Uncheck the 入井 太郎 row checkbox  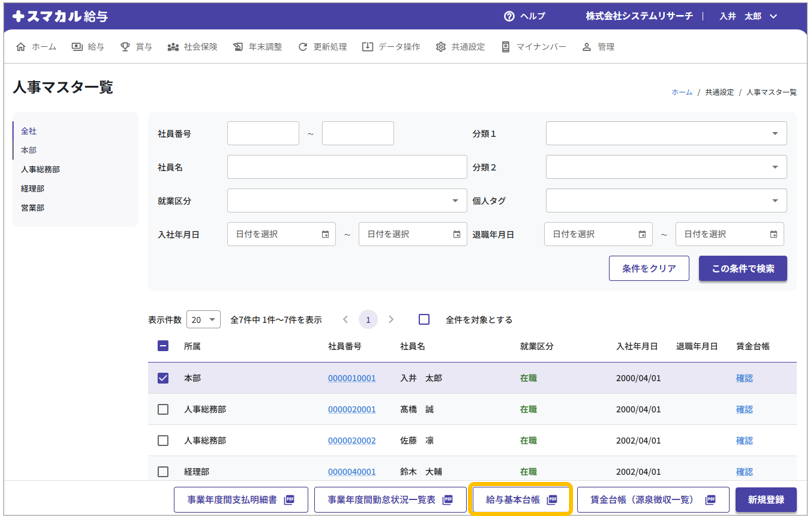pos(163,378)
